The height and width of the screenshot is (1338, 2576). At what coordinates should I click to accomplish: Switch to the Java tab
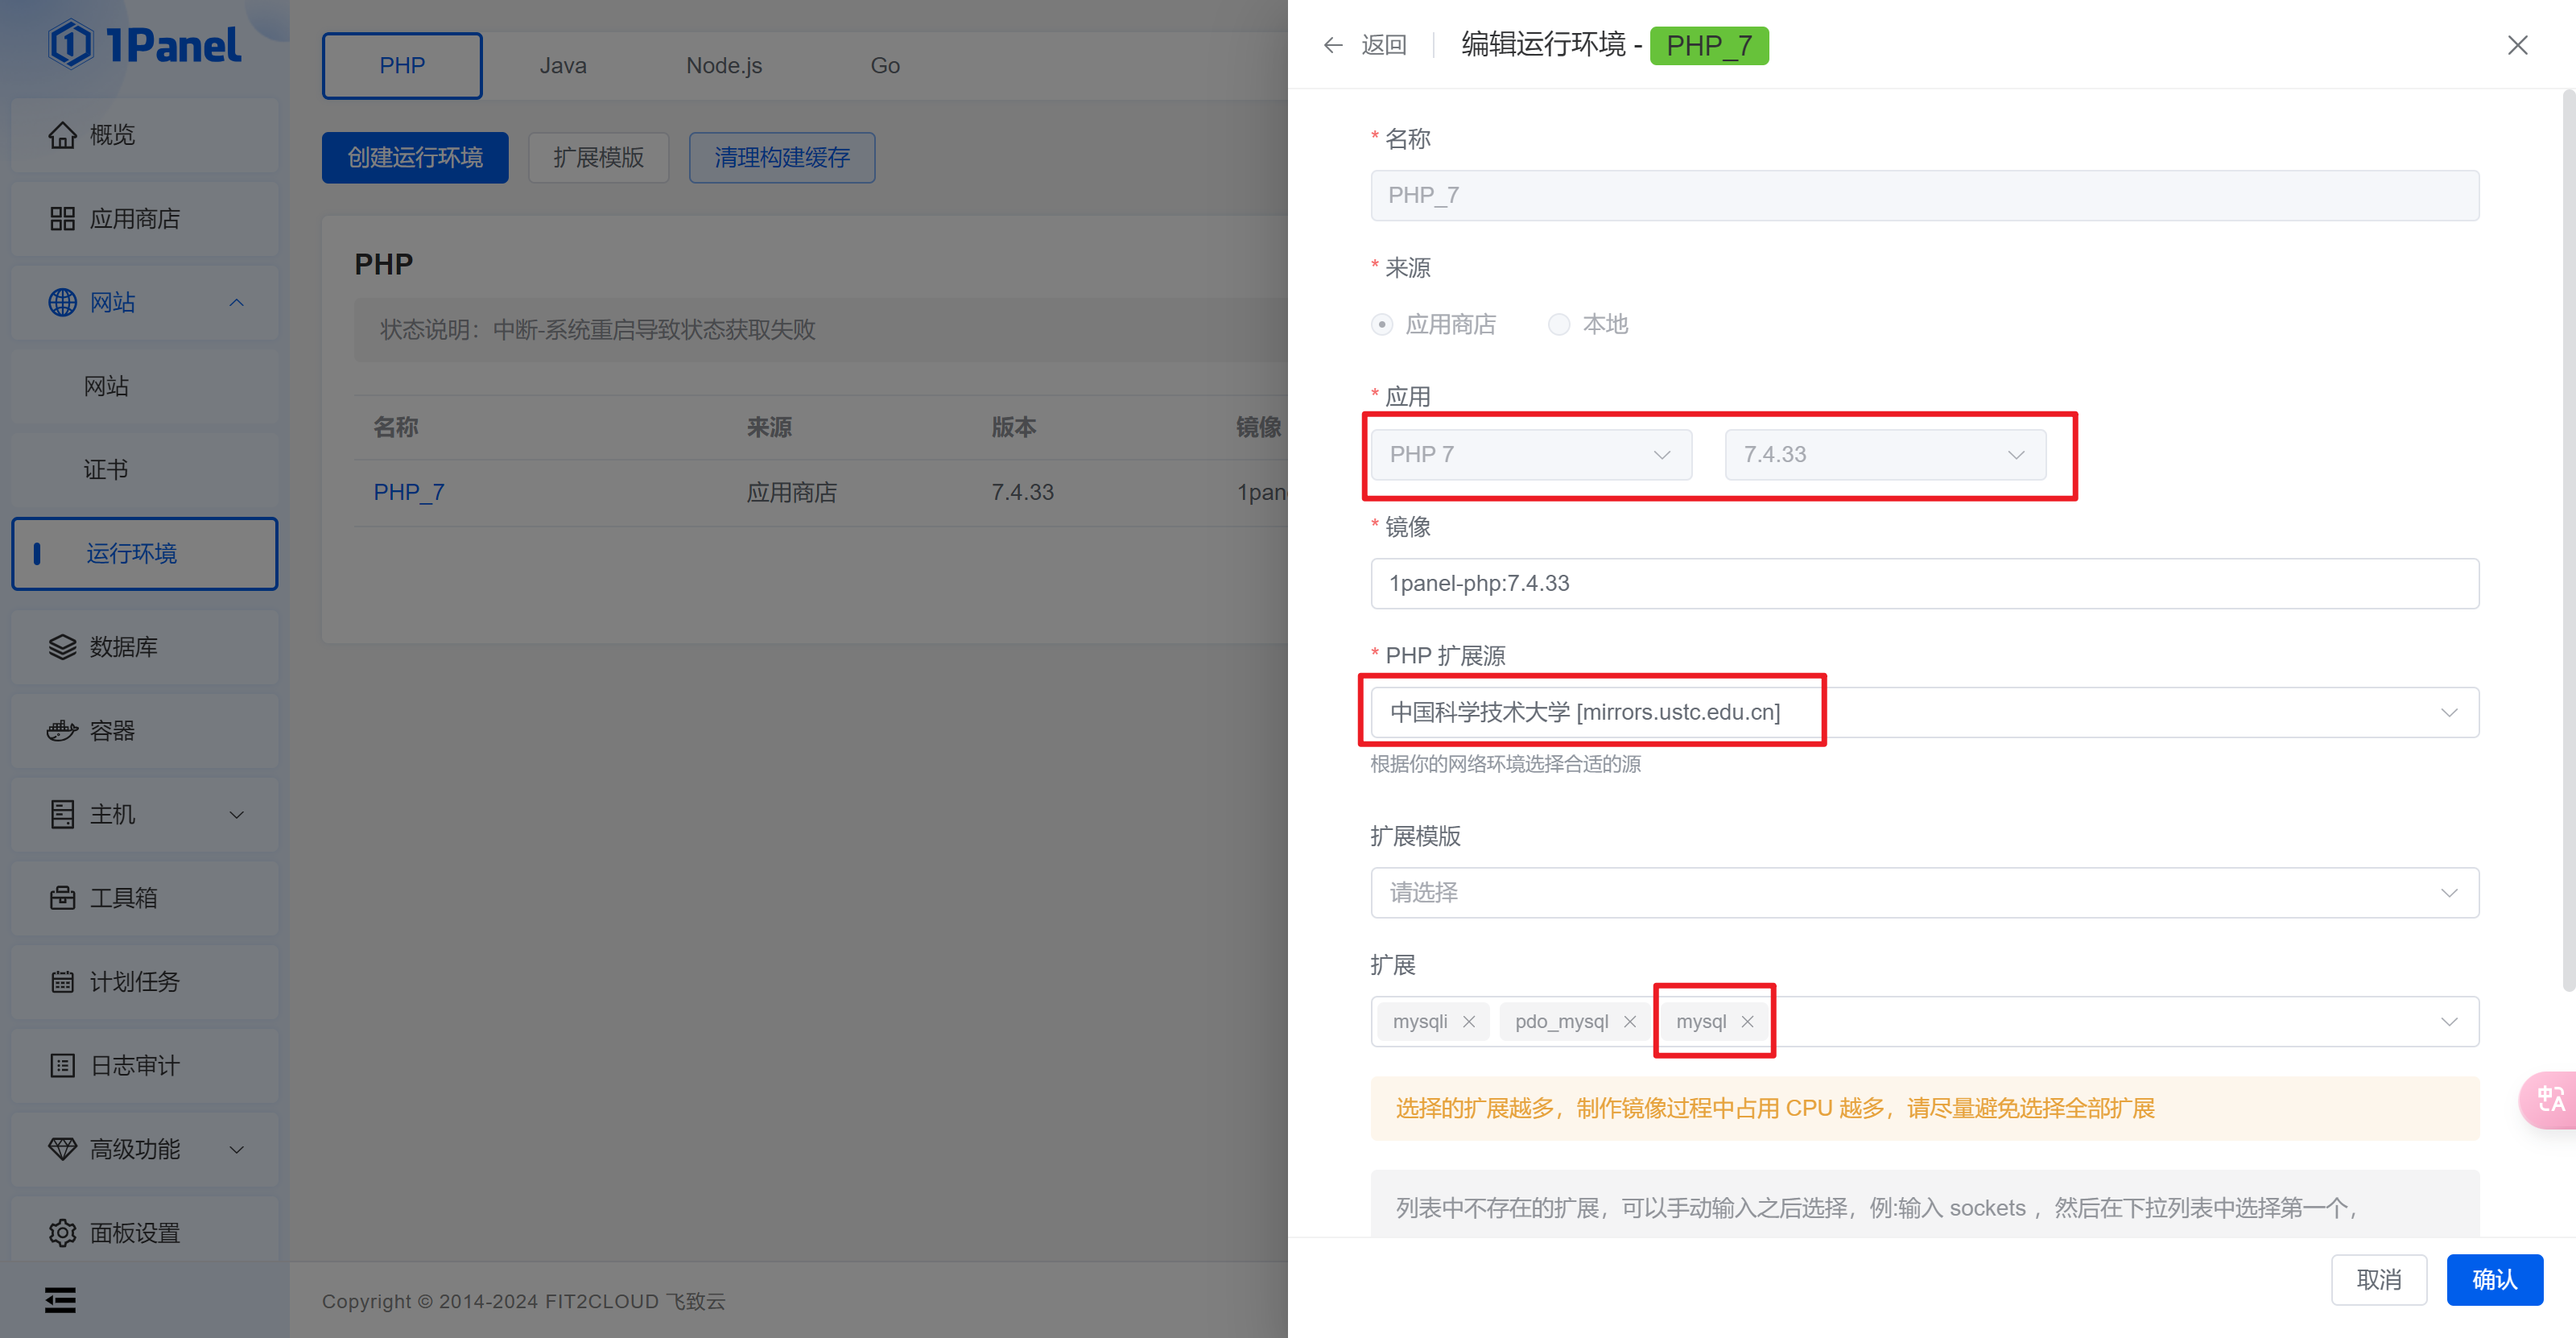563,65
